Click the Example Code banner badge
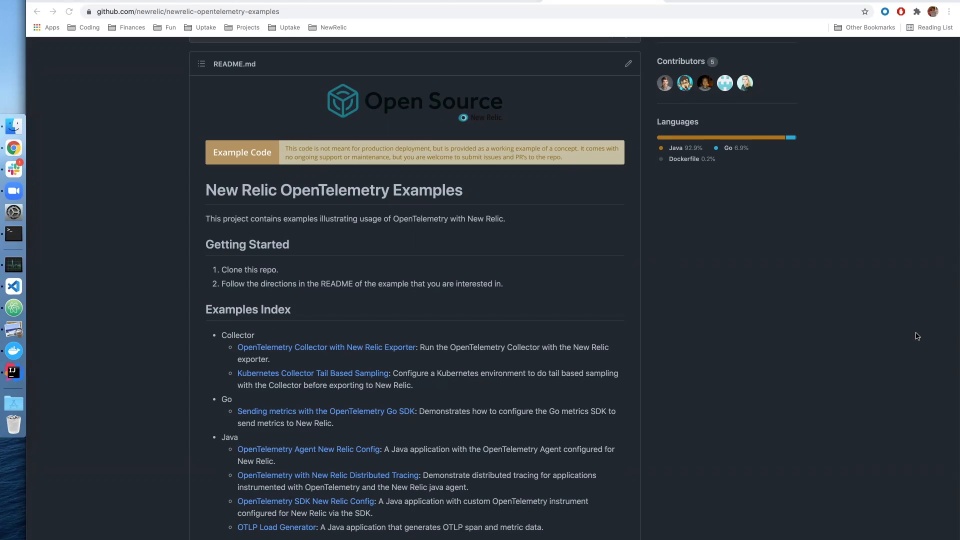The height and width of the screenshot is (540, 960). [242, 152]
